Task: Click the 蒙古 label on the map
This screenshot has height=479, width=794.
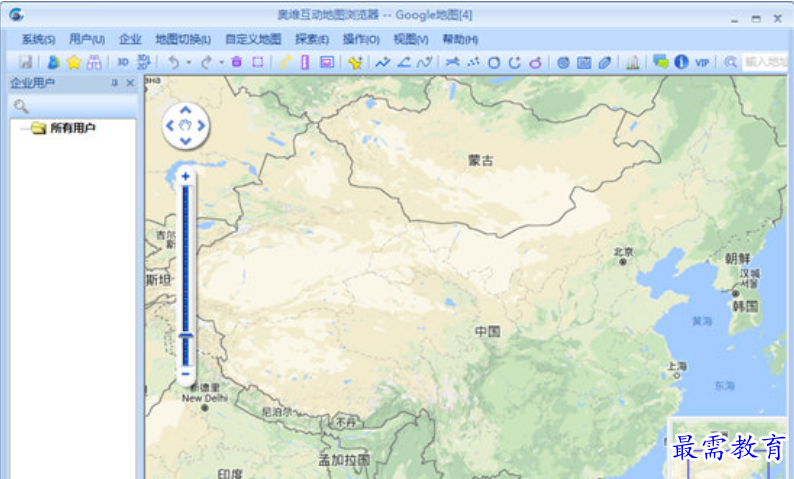Action: coord(481,161)
